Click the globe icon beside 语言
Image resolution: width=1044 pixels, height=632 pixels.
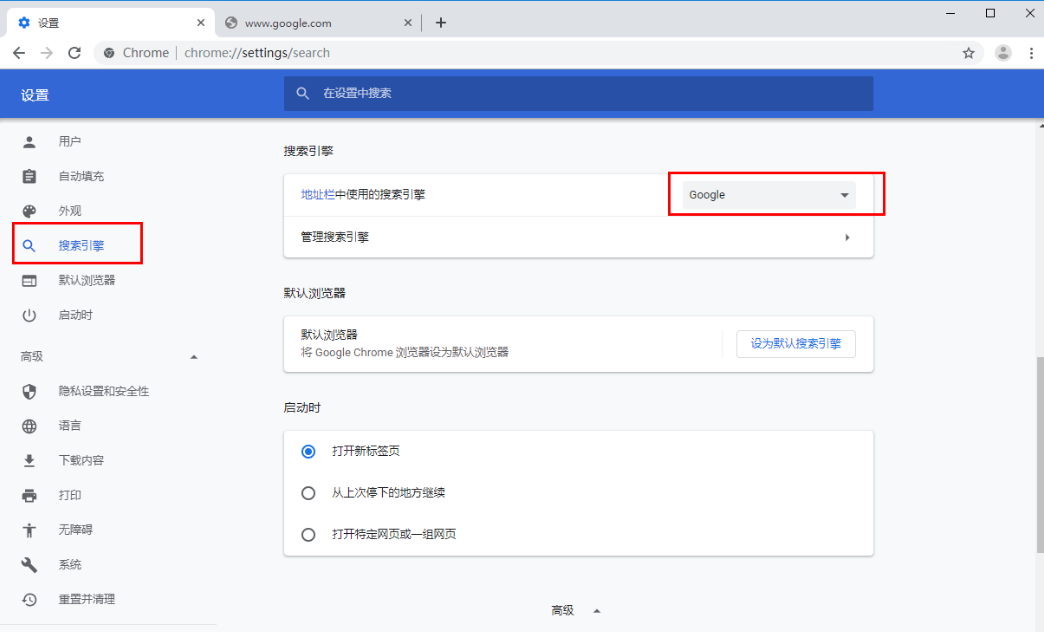(x=29, y=426)
